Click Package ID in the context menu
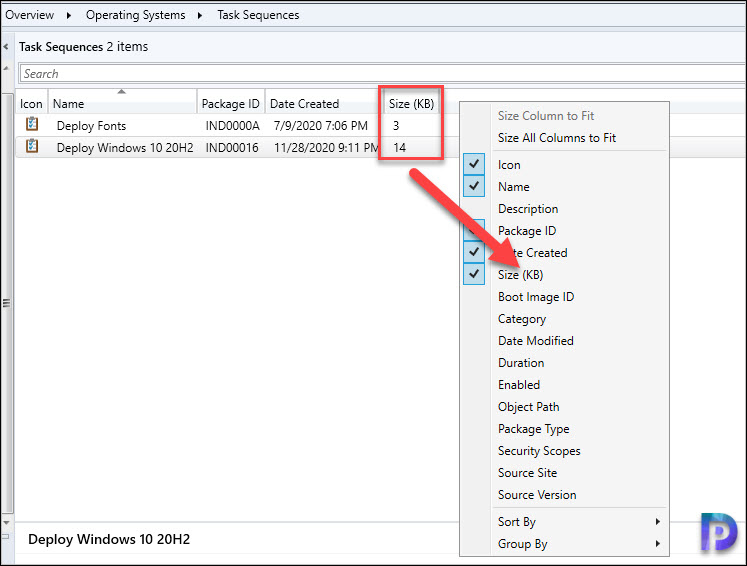 [x=527, y=231]
